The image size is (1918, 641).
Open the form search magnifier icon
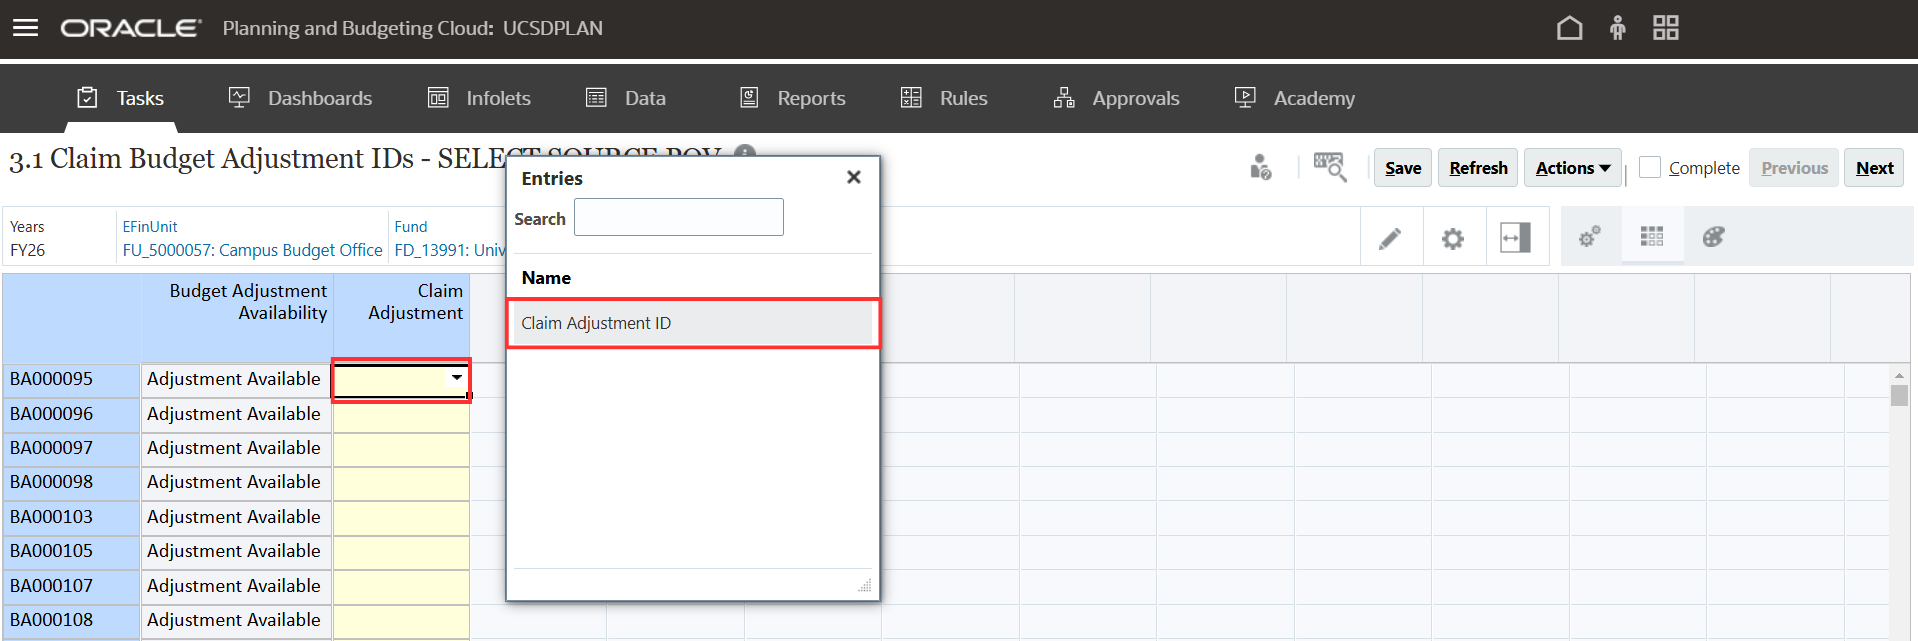click(x=1330, y=167)
